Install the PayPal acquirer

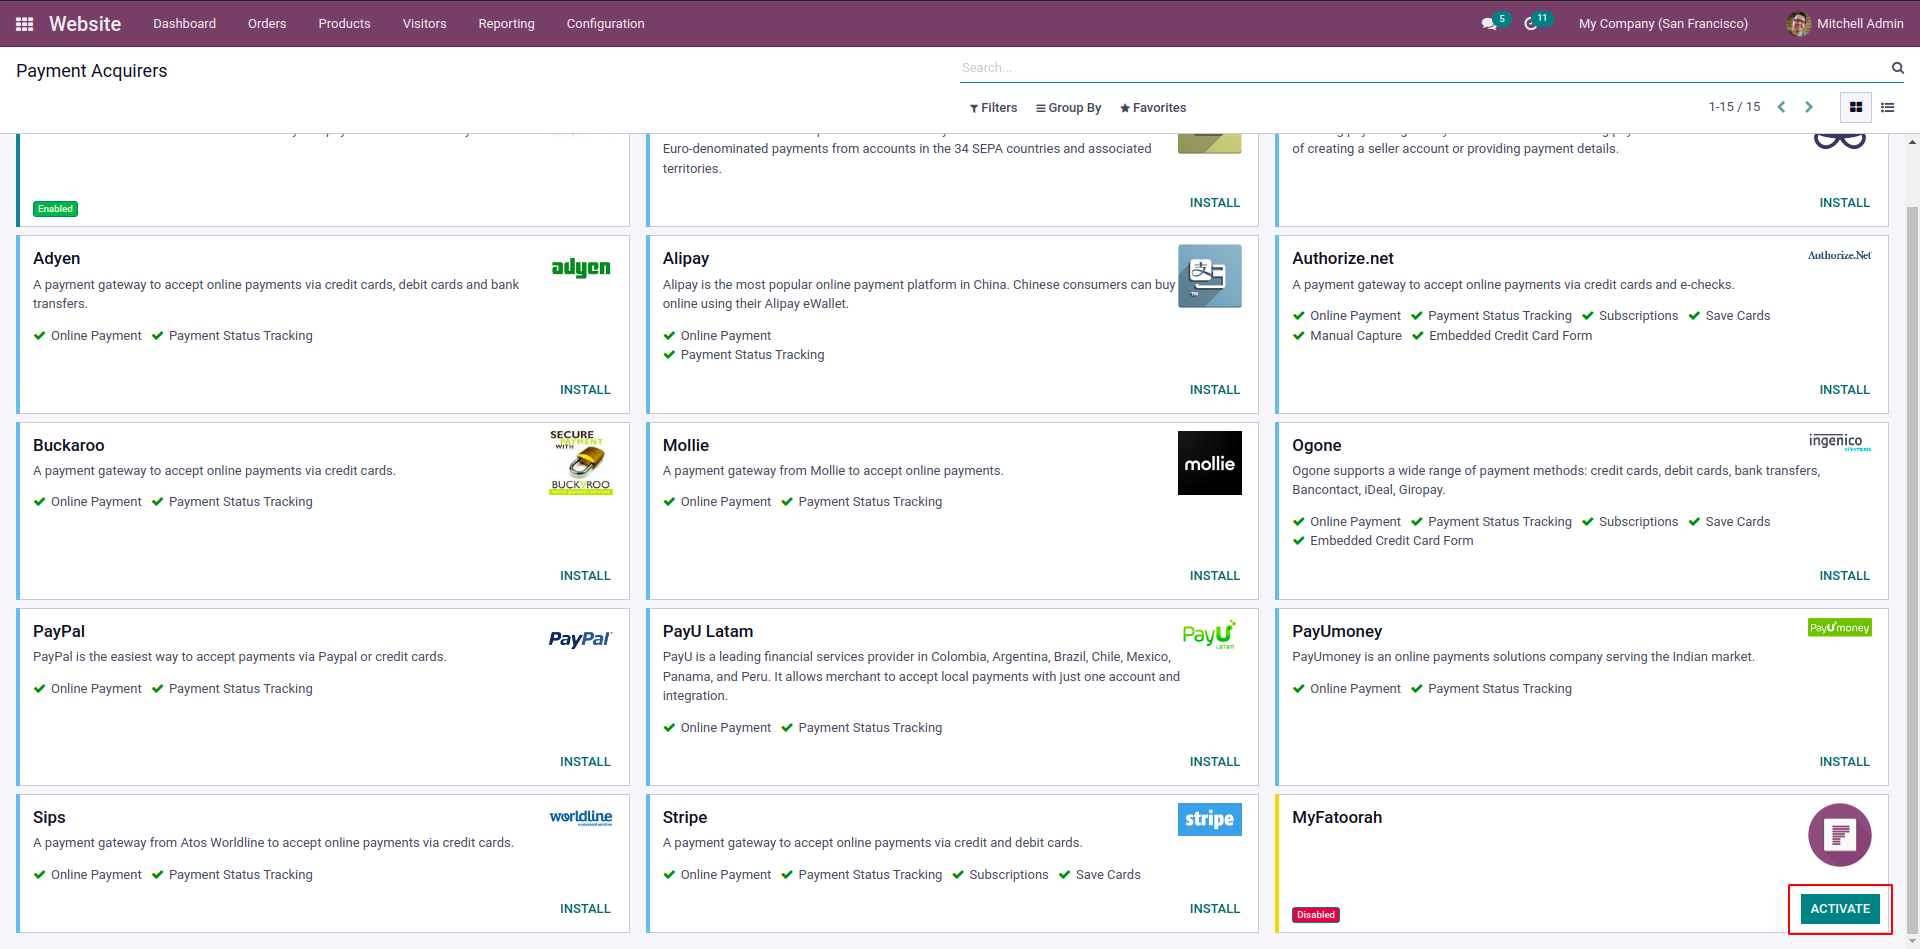585,762
